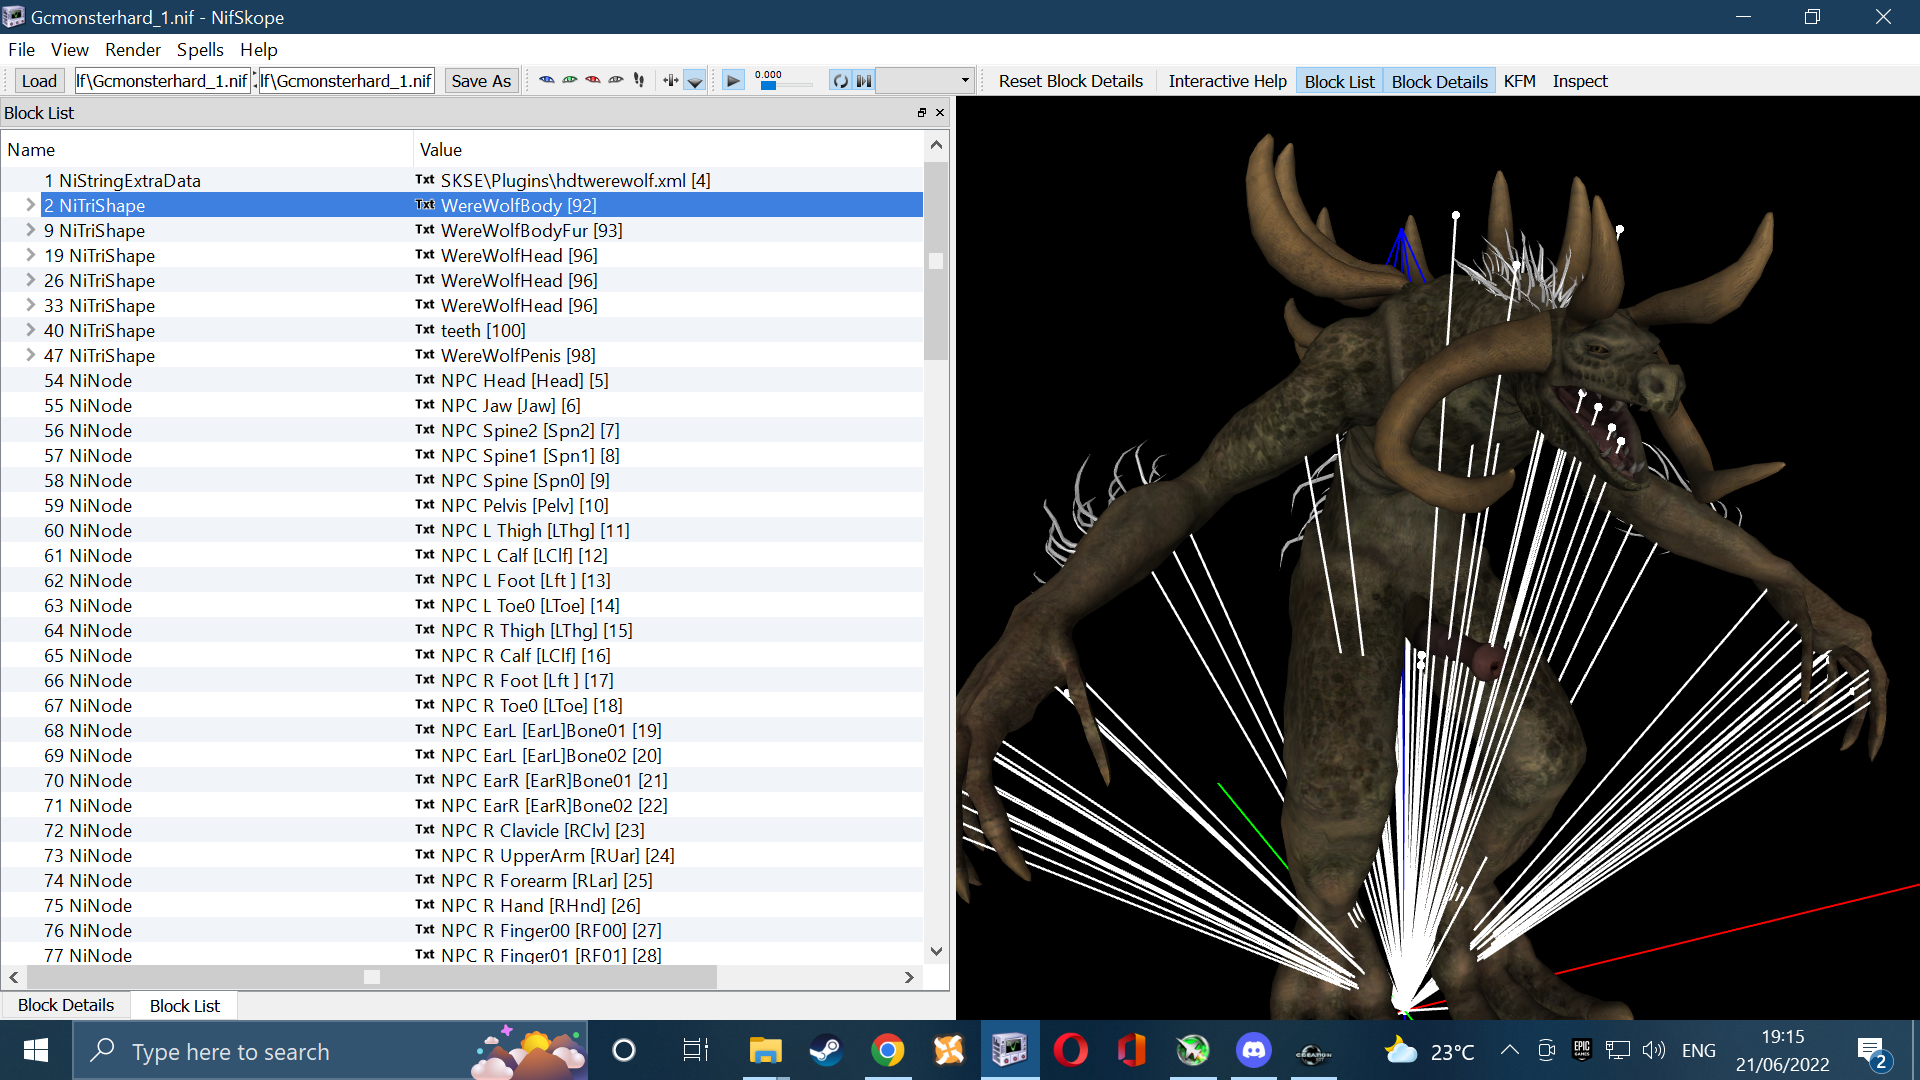Click the Load button
The width and height of the screenshot is (1920, 1080).
39,81
